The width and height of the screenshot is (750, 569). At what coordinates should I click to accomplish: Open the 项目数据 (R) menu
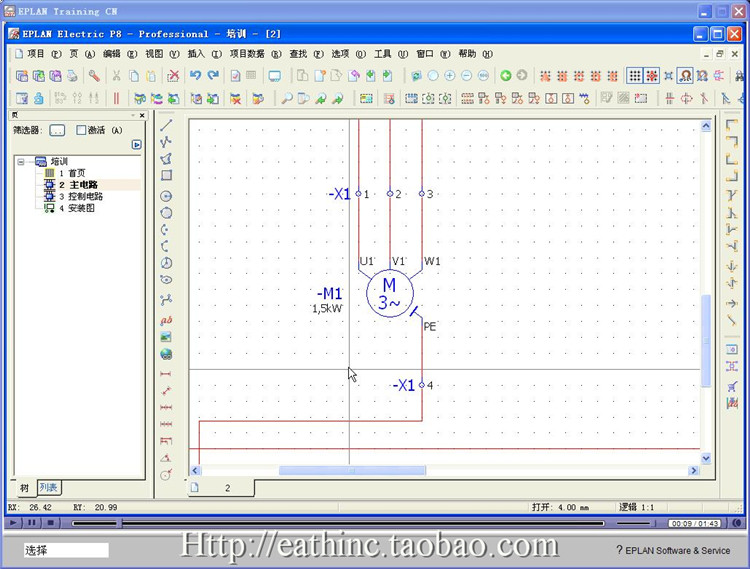coord(255,54)
